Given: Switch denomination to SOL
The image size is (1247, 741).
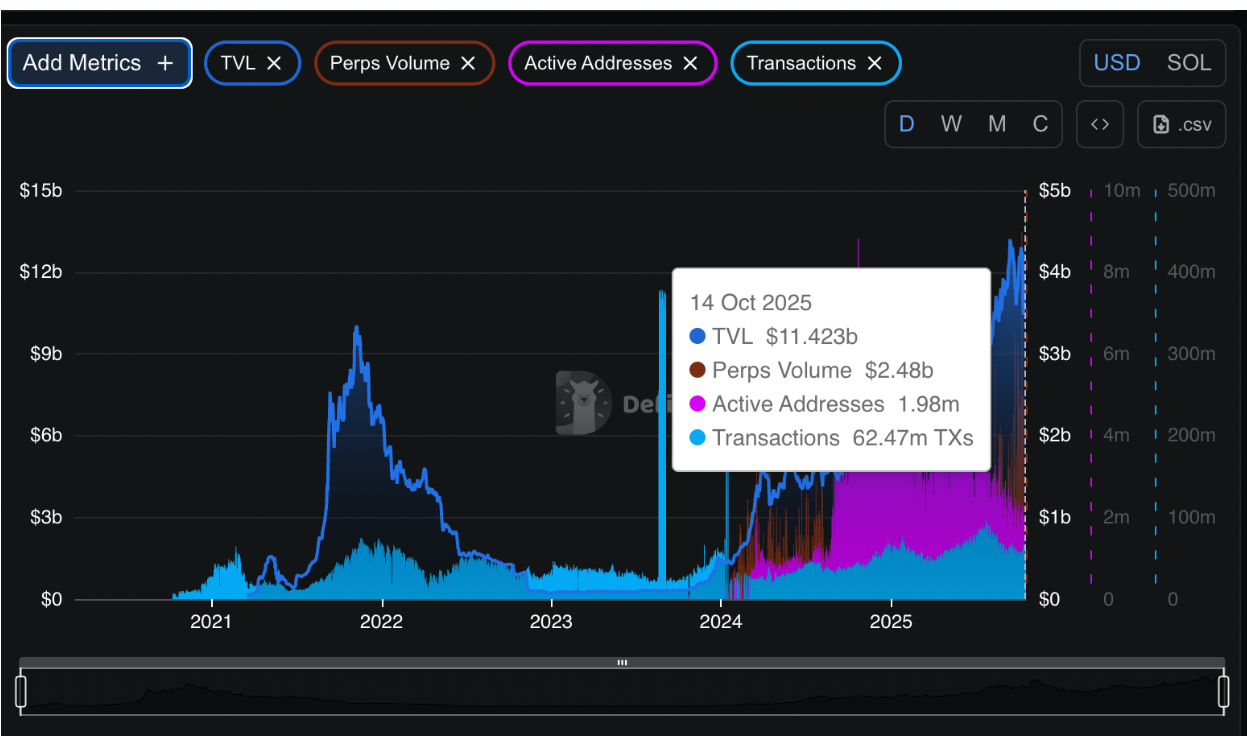Looking at the screenshot, I should tap(1189, 63).
